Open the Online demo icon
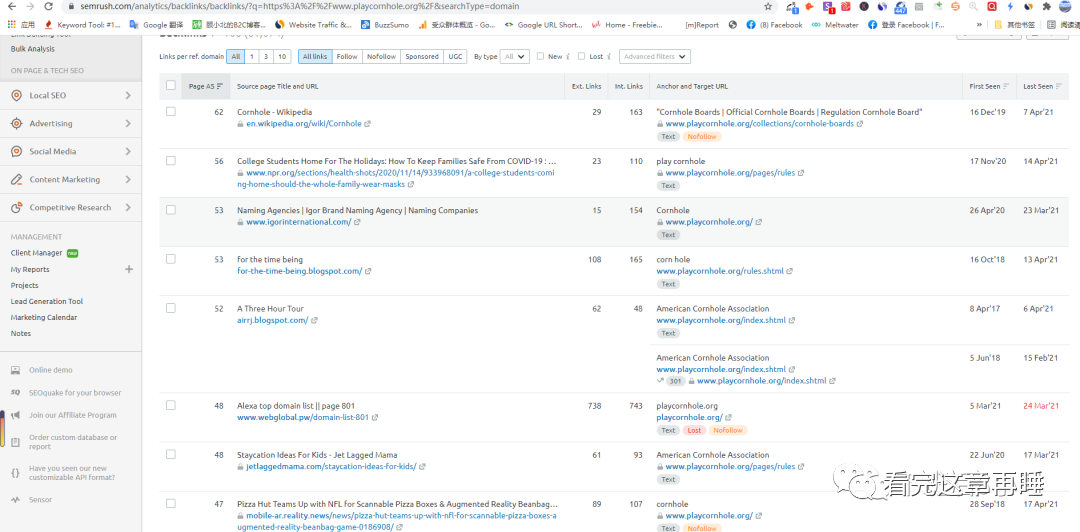 tap(15, 370)
